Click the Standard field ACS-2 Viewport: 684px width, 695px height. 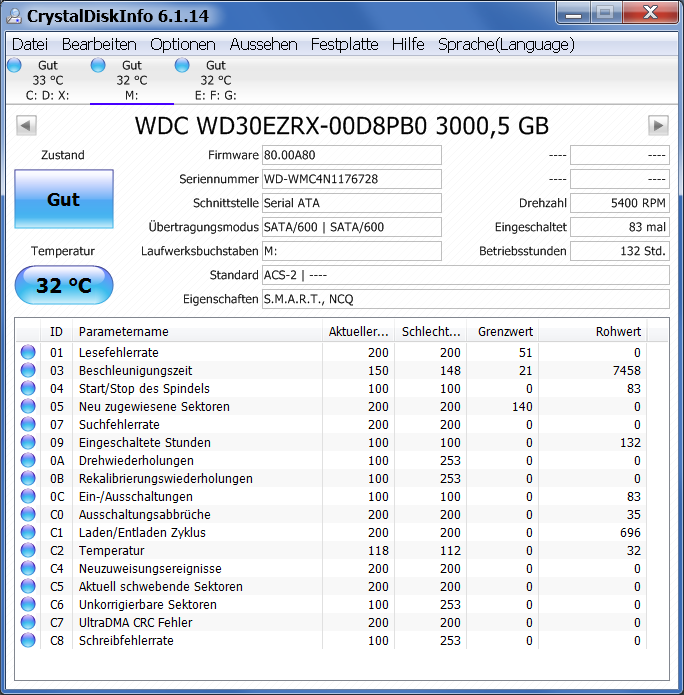tap(465, 275)
